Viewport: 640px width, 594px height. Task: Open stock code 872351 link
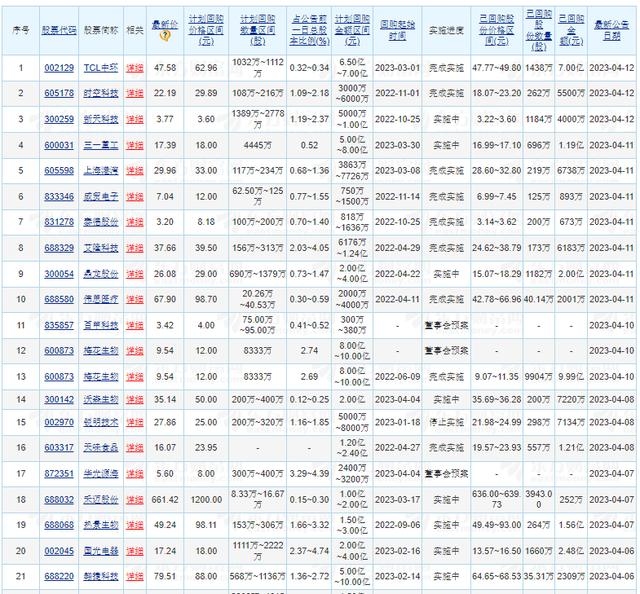point(59,474)
